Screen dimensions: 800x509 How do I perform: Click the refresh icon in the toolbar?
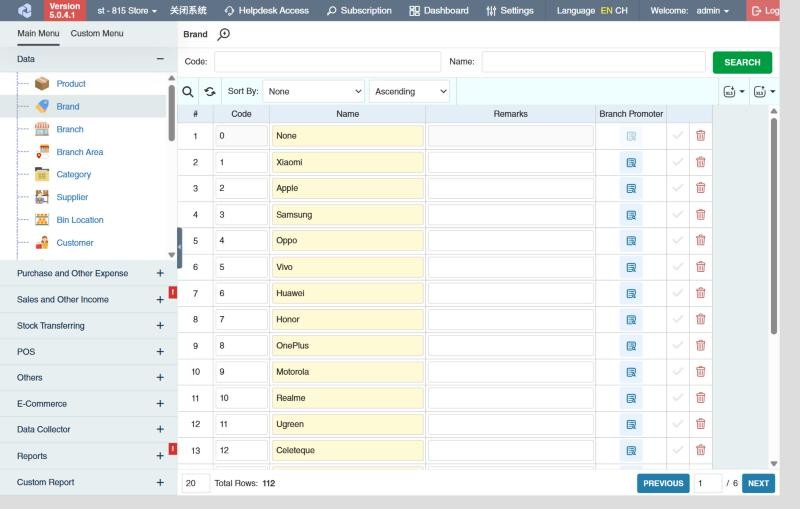pos(210,92)
